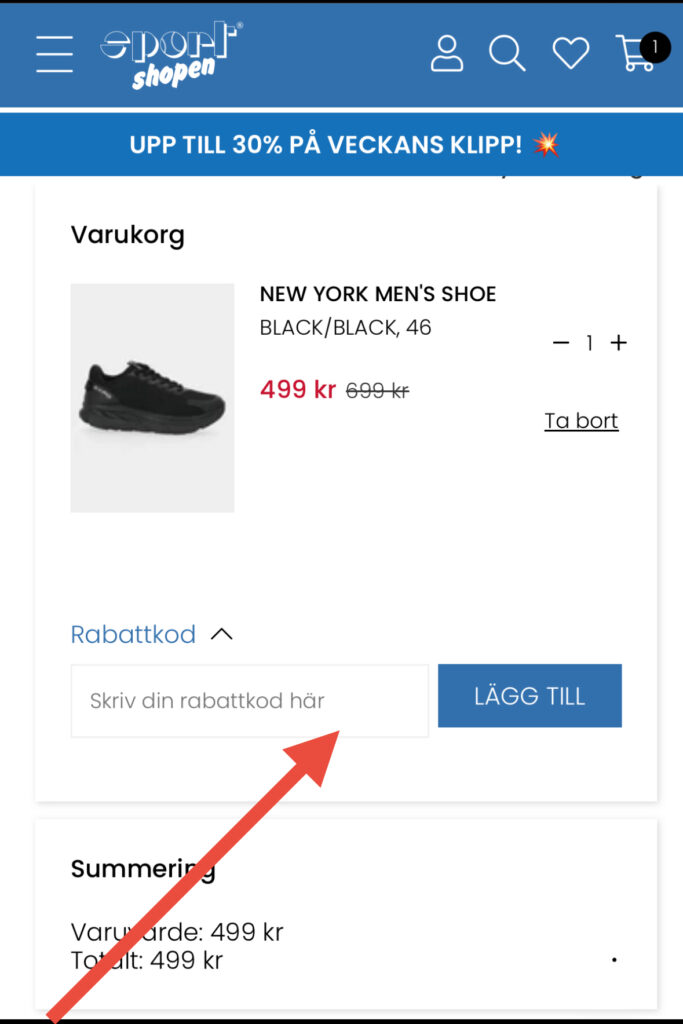
Task: Click the search magnifier icon
Action: (507, 53)
